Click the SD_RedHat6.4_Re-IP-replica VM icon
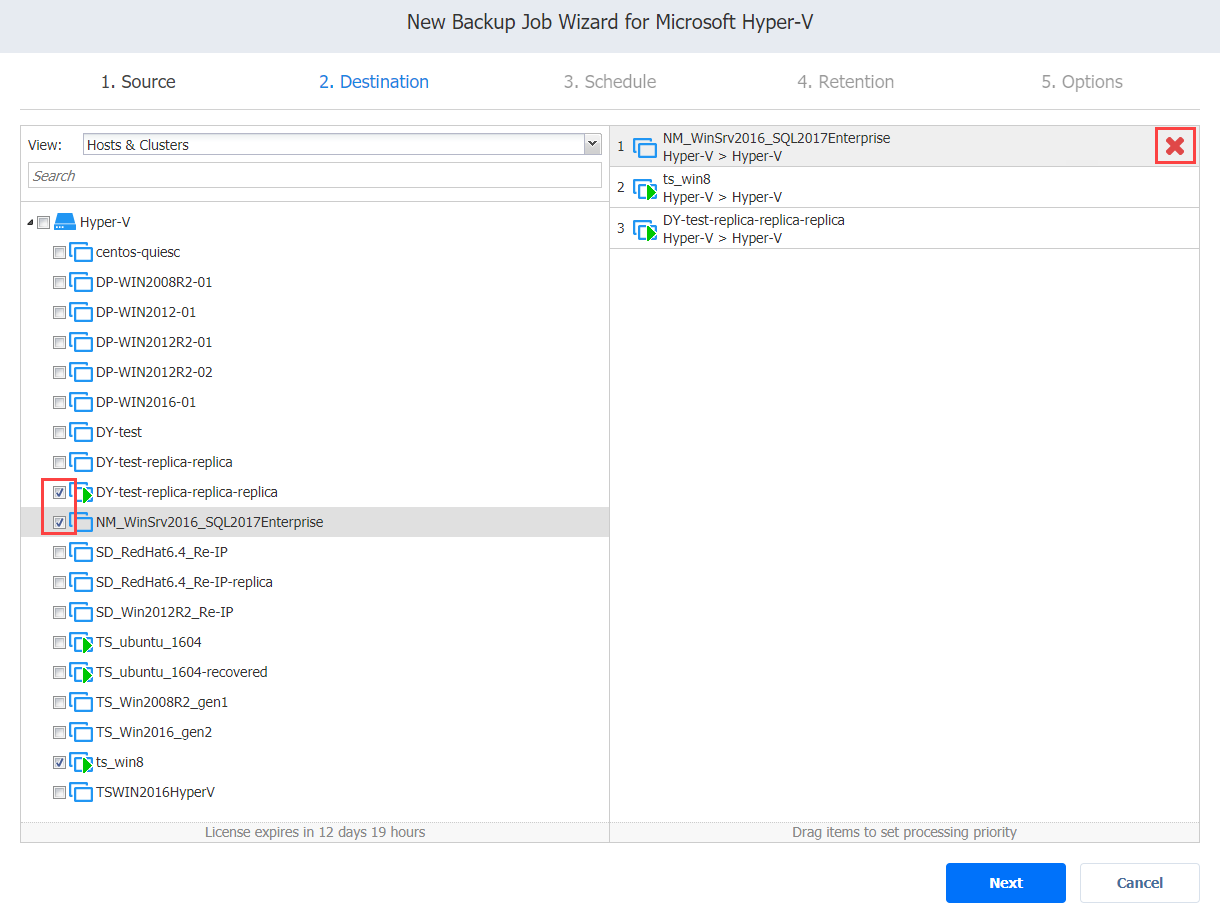Viewport: 1220px width, 911px height. [x=81, y=582]
